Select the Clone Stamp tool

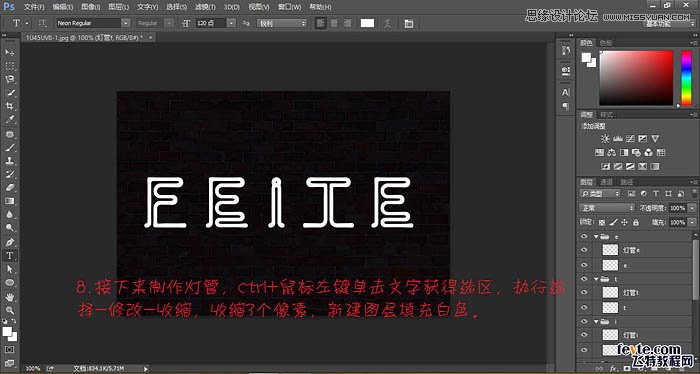tap(9, 161)
